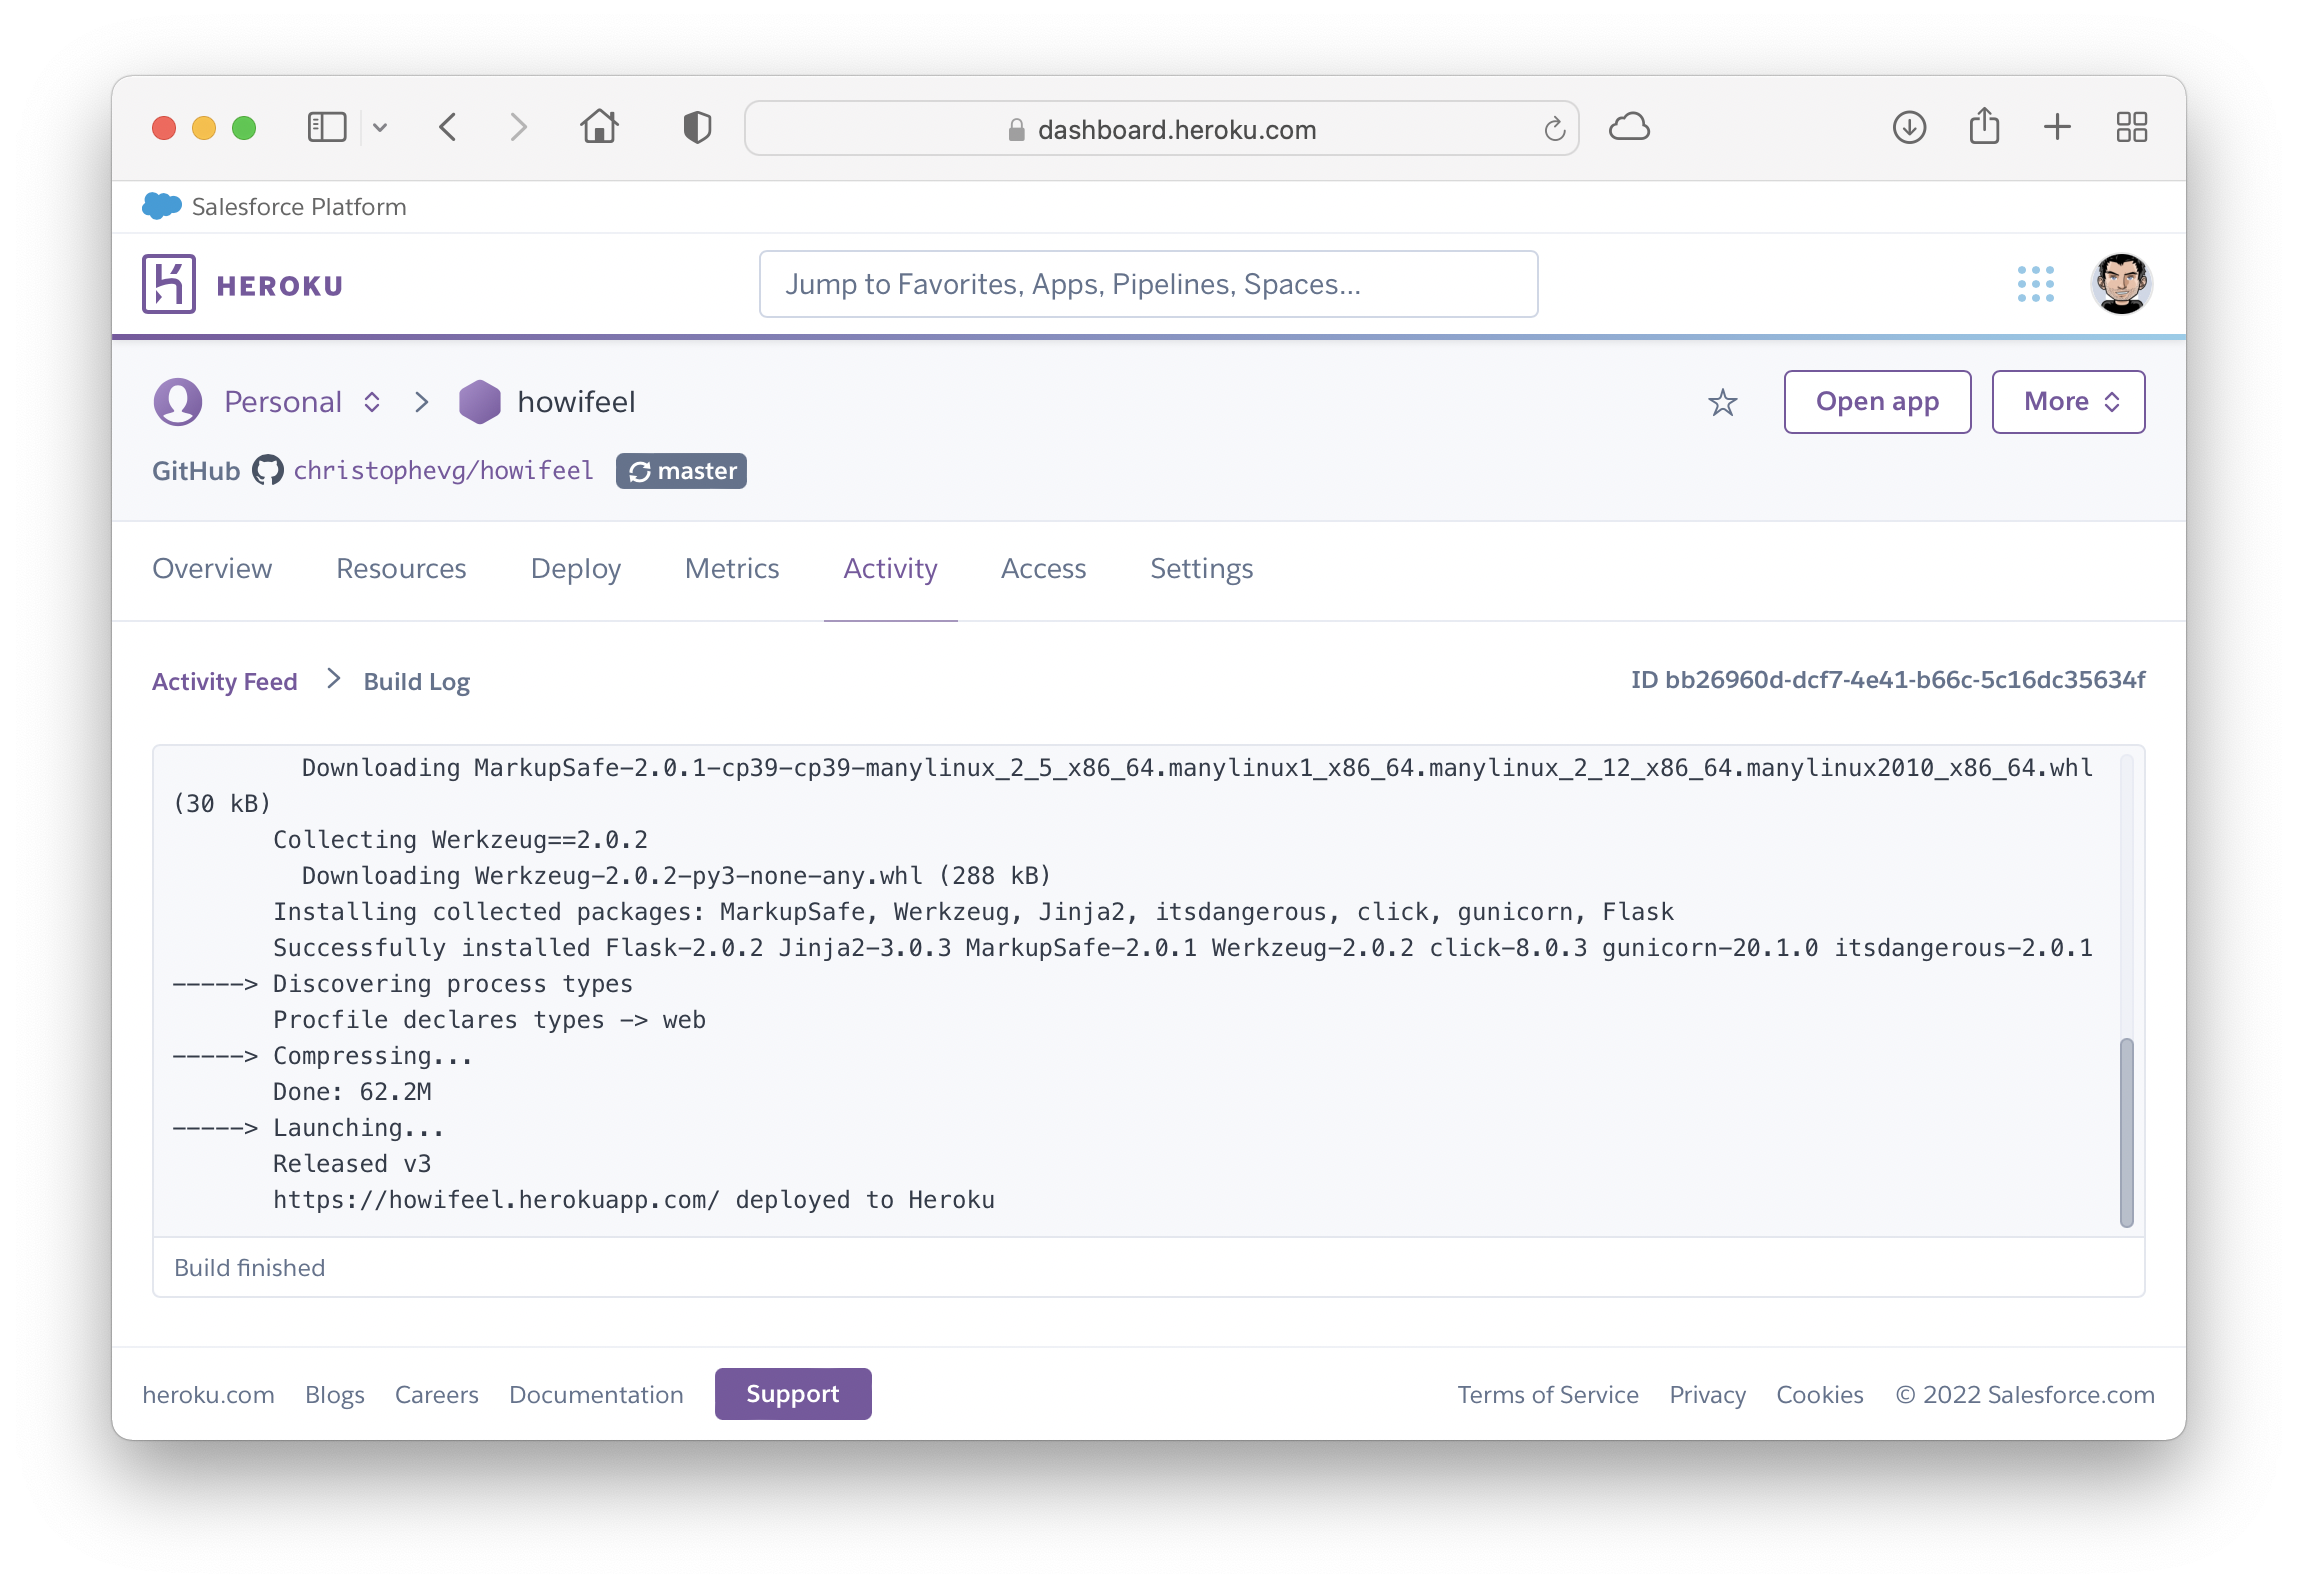Open christophevg/howifeel GitHub link

(443, 471)
